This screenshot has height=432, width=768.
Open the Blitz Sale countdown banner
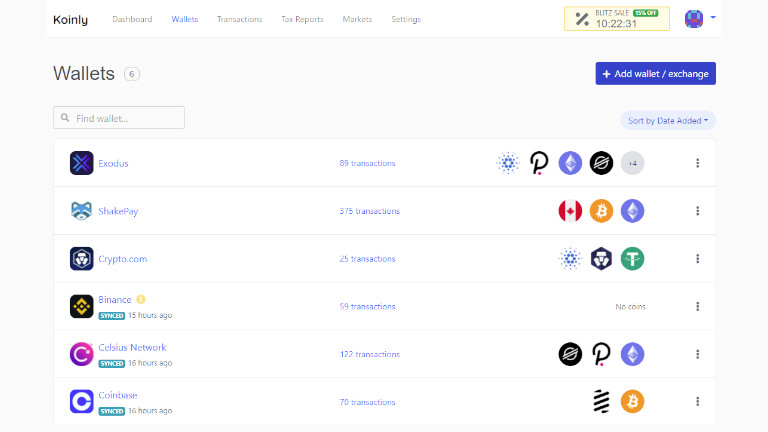(x=617, y=19)
